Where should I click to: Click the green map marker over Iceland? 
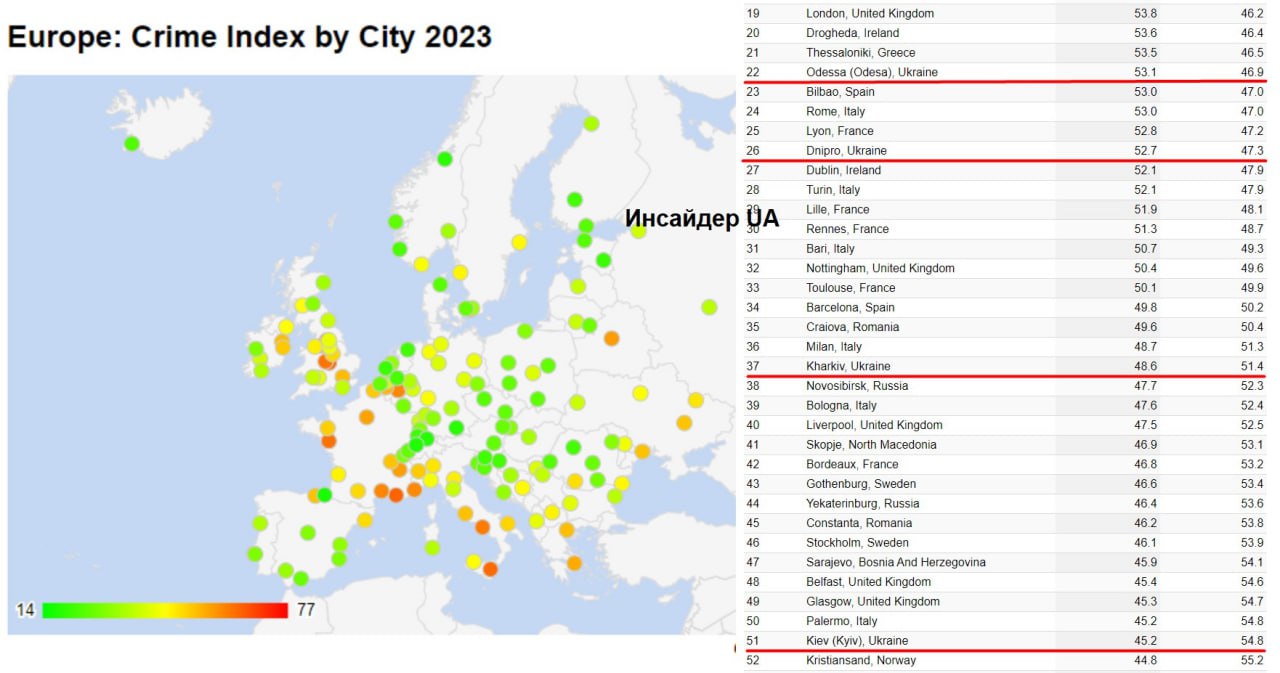131,143
